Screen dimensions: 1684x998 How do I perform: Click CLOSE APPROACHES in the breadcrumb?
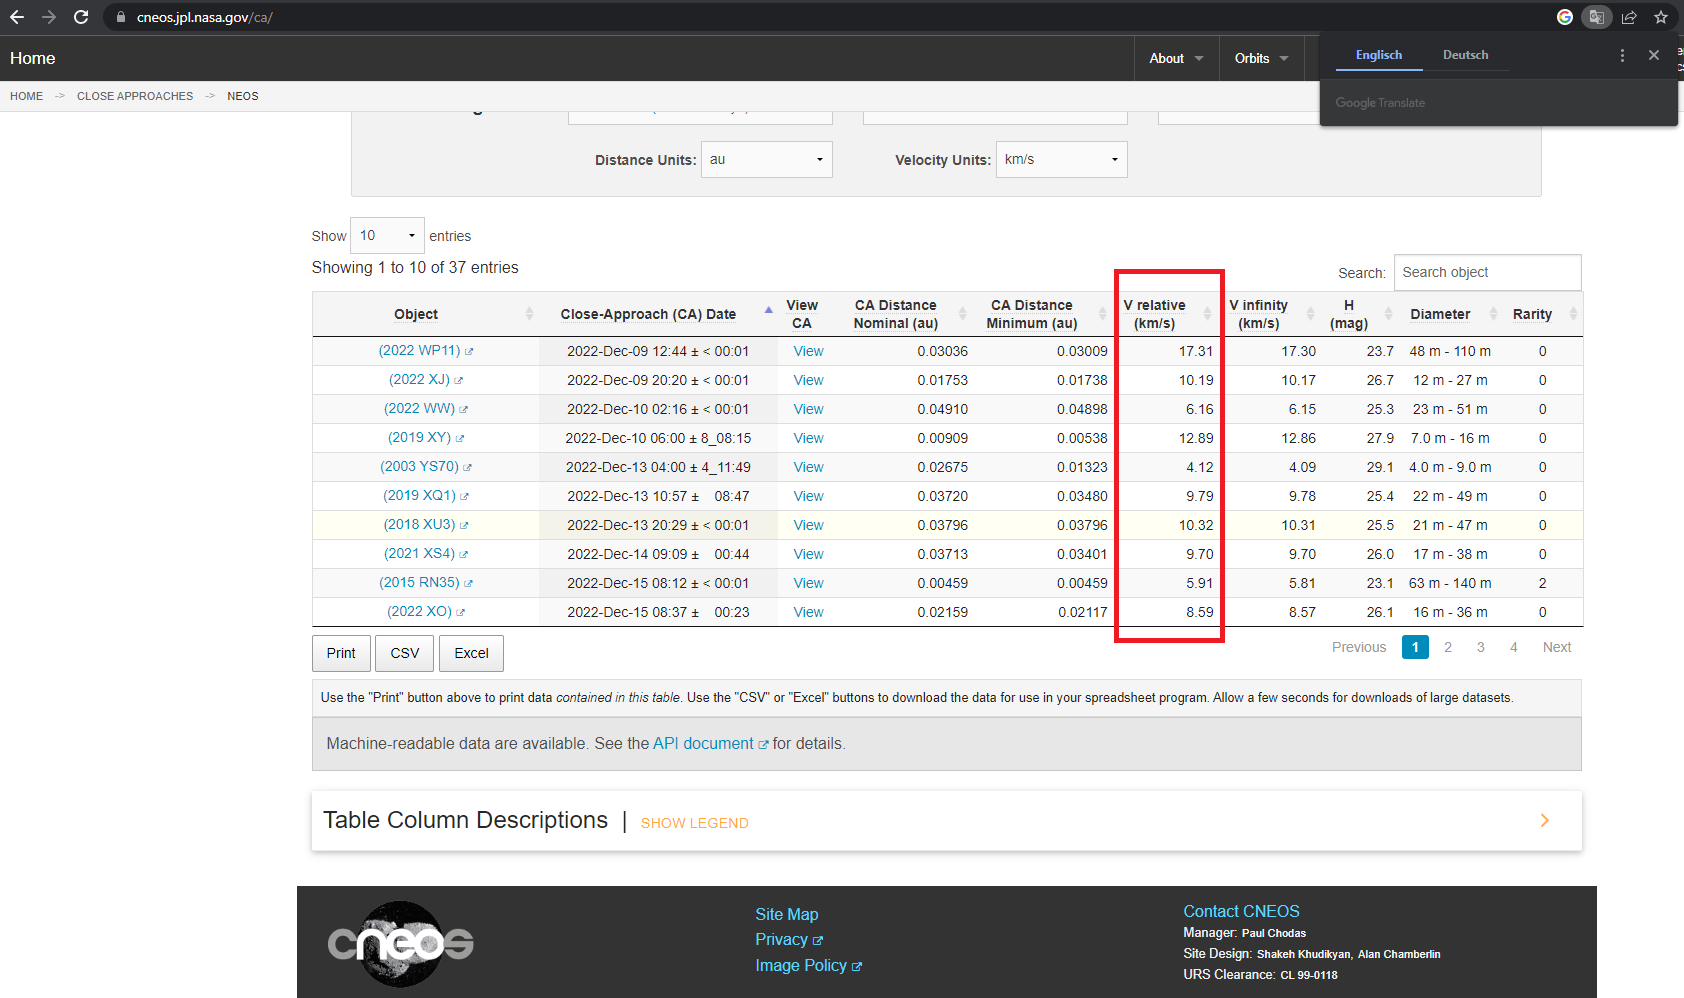point(135,96)
